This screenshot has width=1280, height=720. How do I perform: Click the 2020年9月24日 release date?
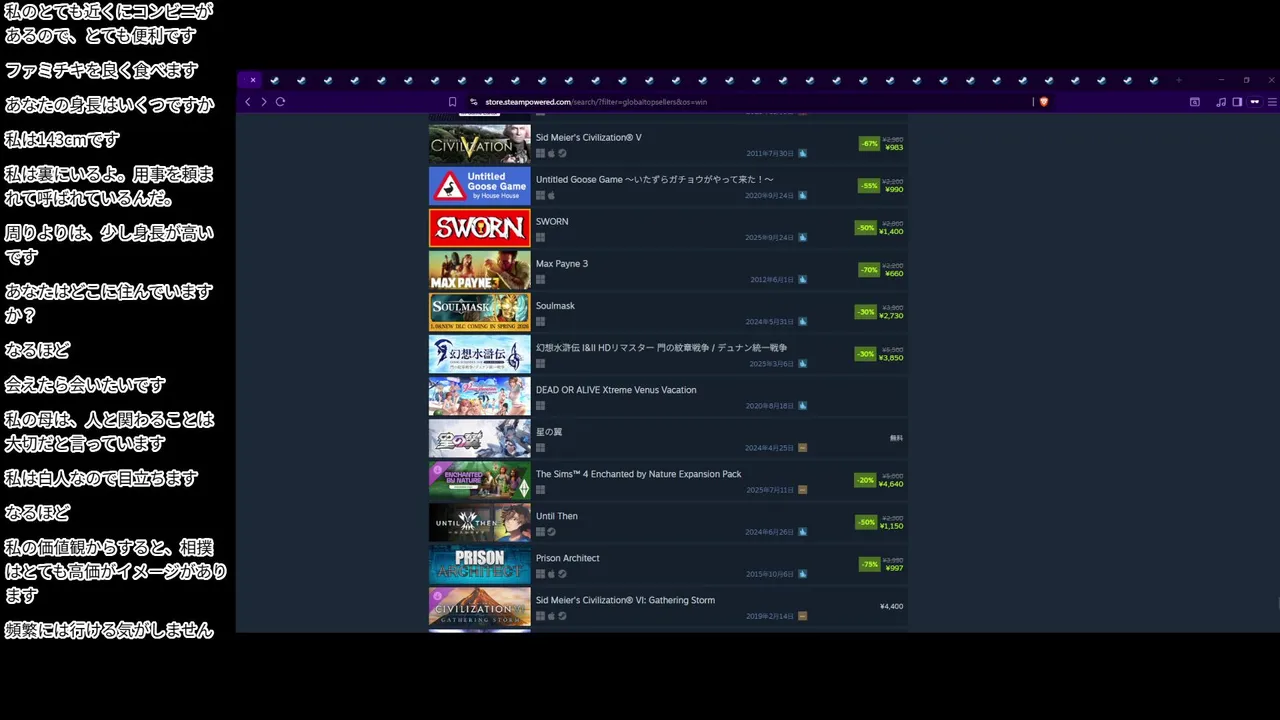pos(769,196)
